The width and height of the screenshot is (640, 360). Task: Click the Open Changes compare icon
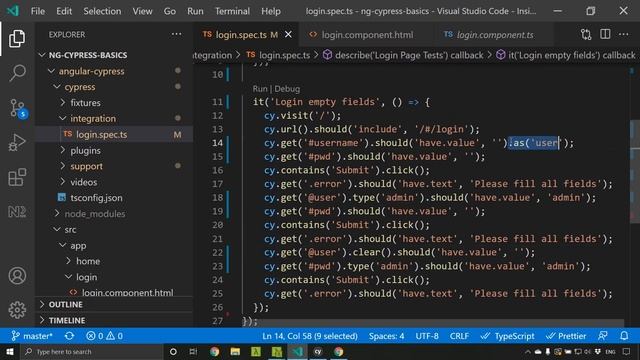pos(586,35)
